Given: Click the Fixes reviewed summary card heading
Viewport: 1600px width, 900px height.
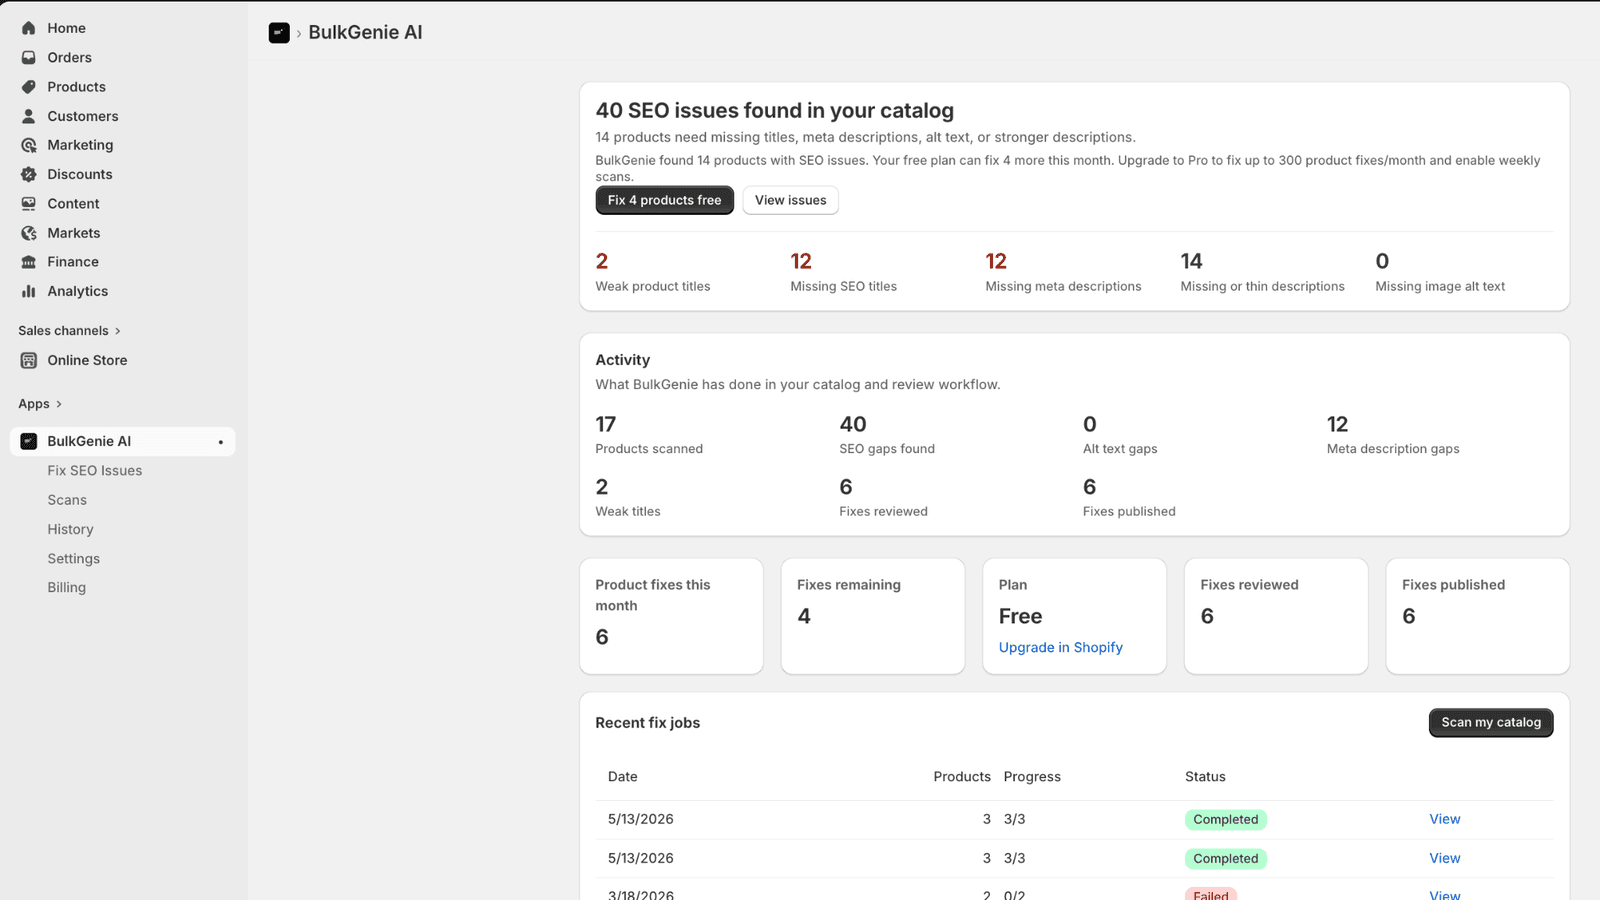Looking at the screenshot, I should tap(1249, 585).
